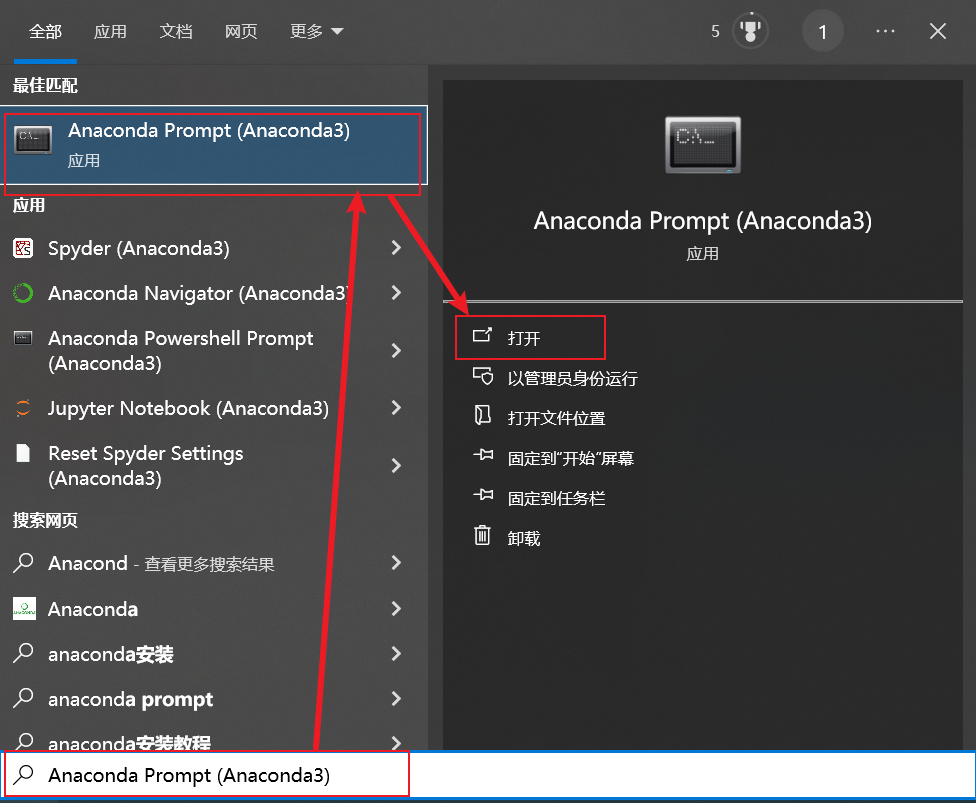This screenshot has height=803, width=976.
Task: Click the rewards trophy badge icon
Action: (750, 31)
